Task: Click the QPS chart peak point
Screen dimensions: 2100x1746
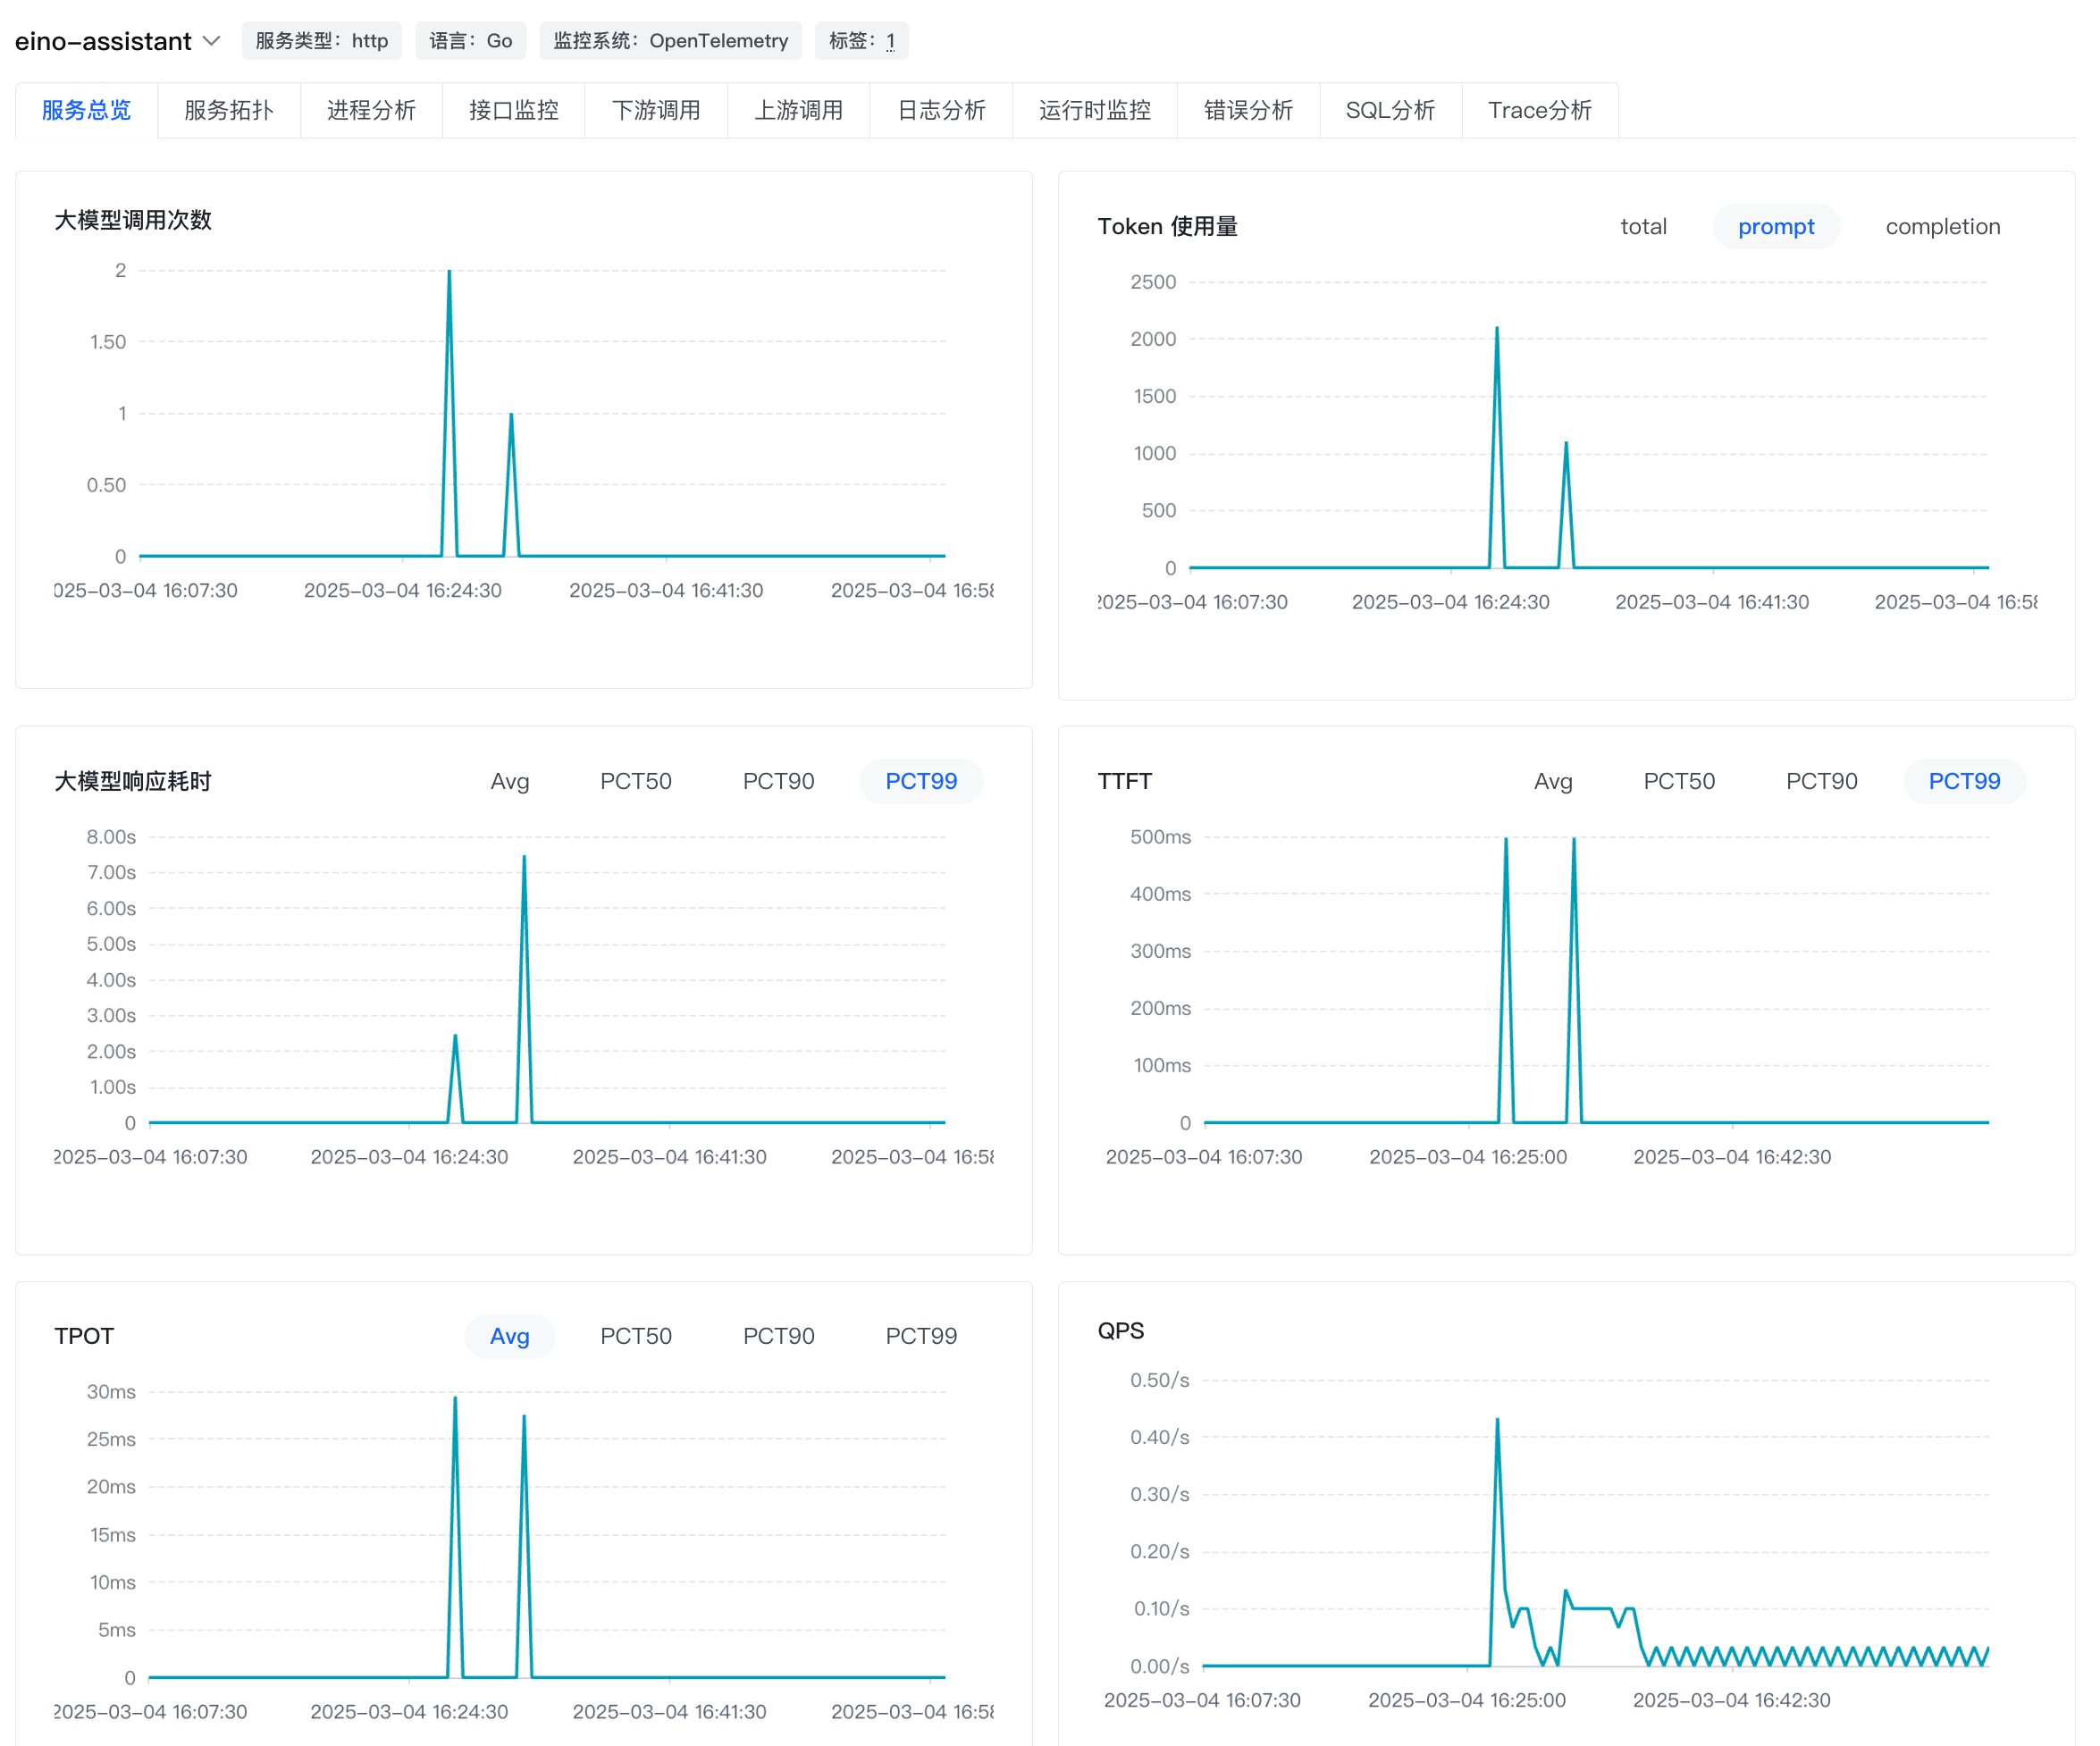Action: [x=1497, y=1419]
